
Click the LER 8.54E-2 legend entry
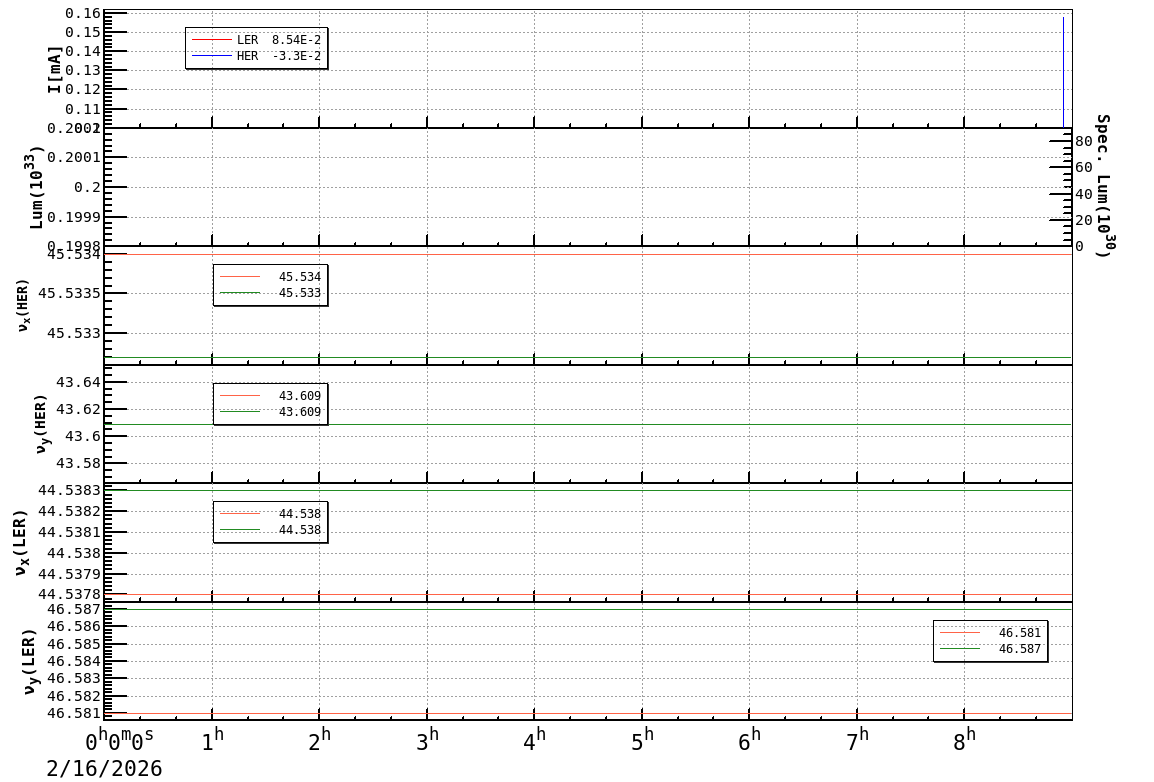point(257,40)
